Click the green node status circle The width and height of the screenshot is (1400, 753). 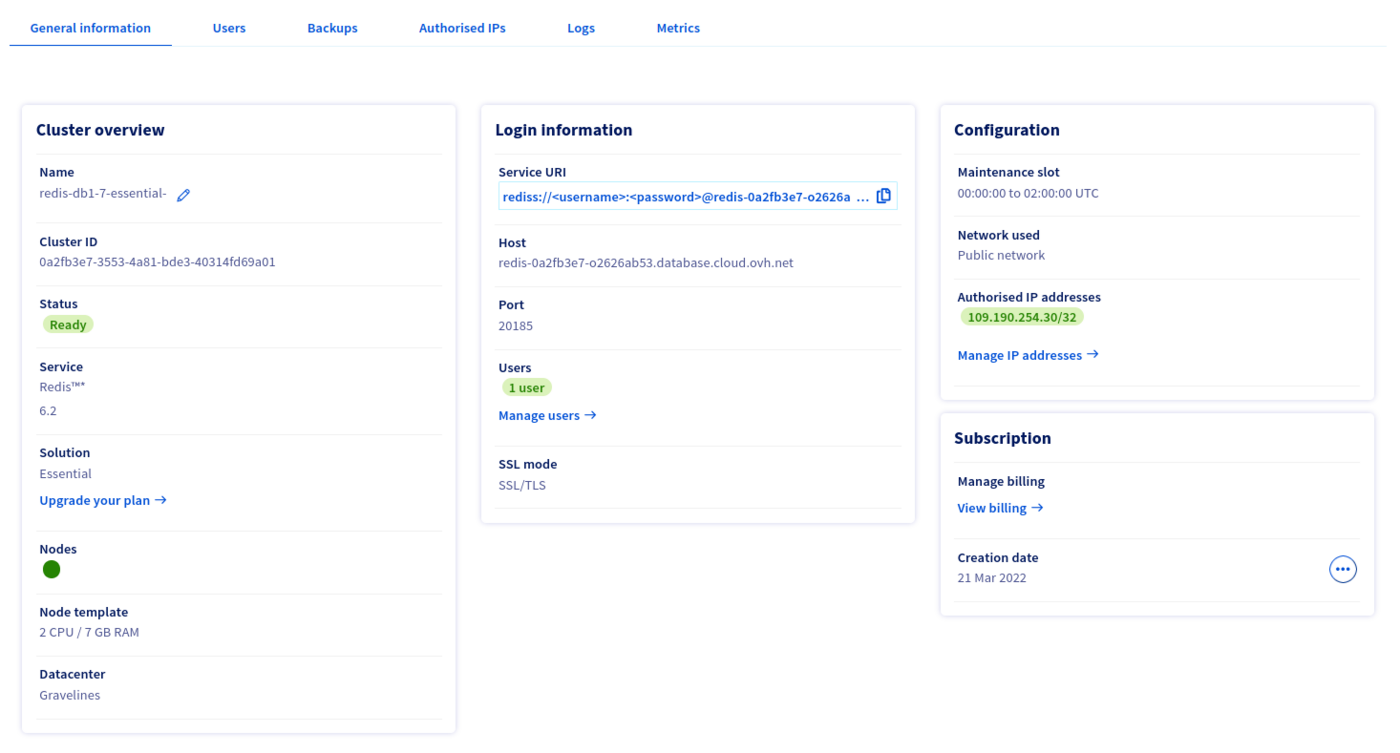point(52,569)
